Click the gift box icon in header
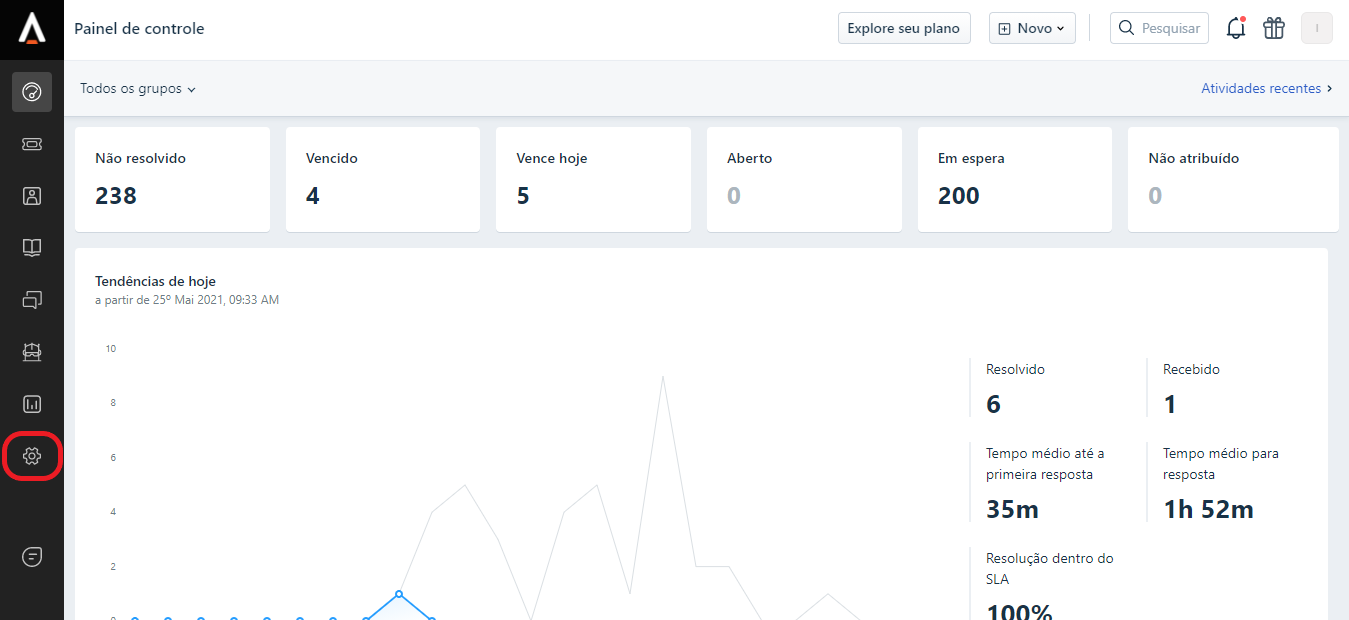1349x620 pixels. click(1273, 28)
